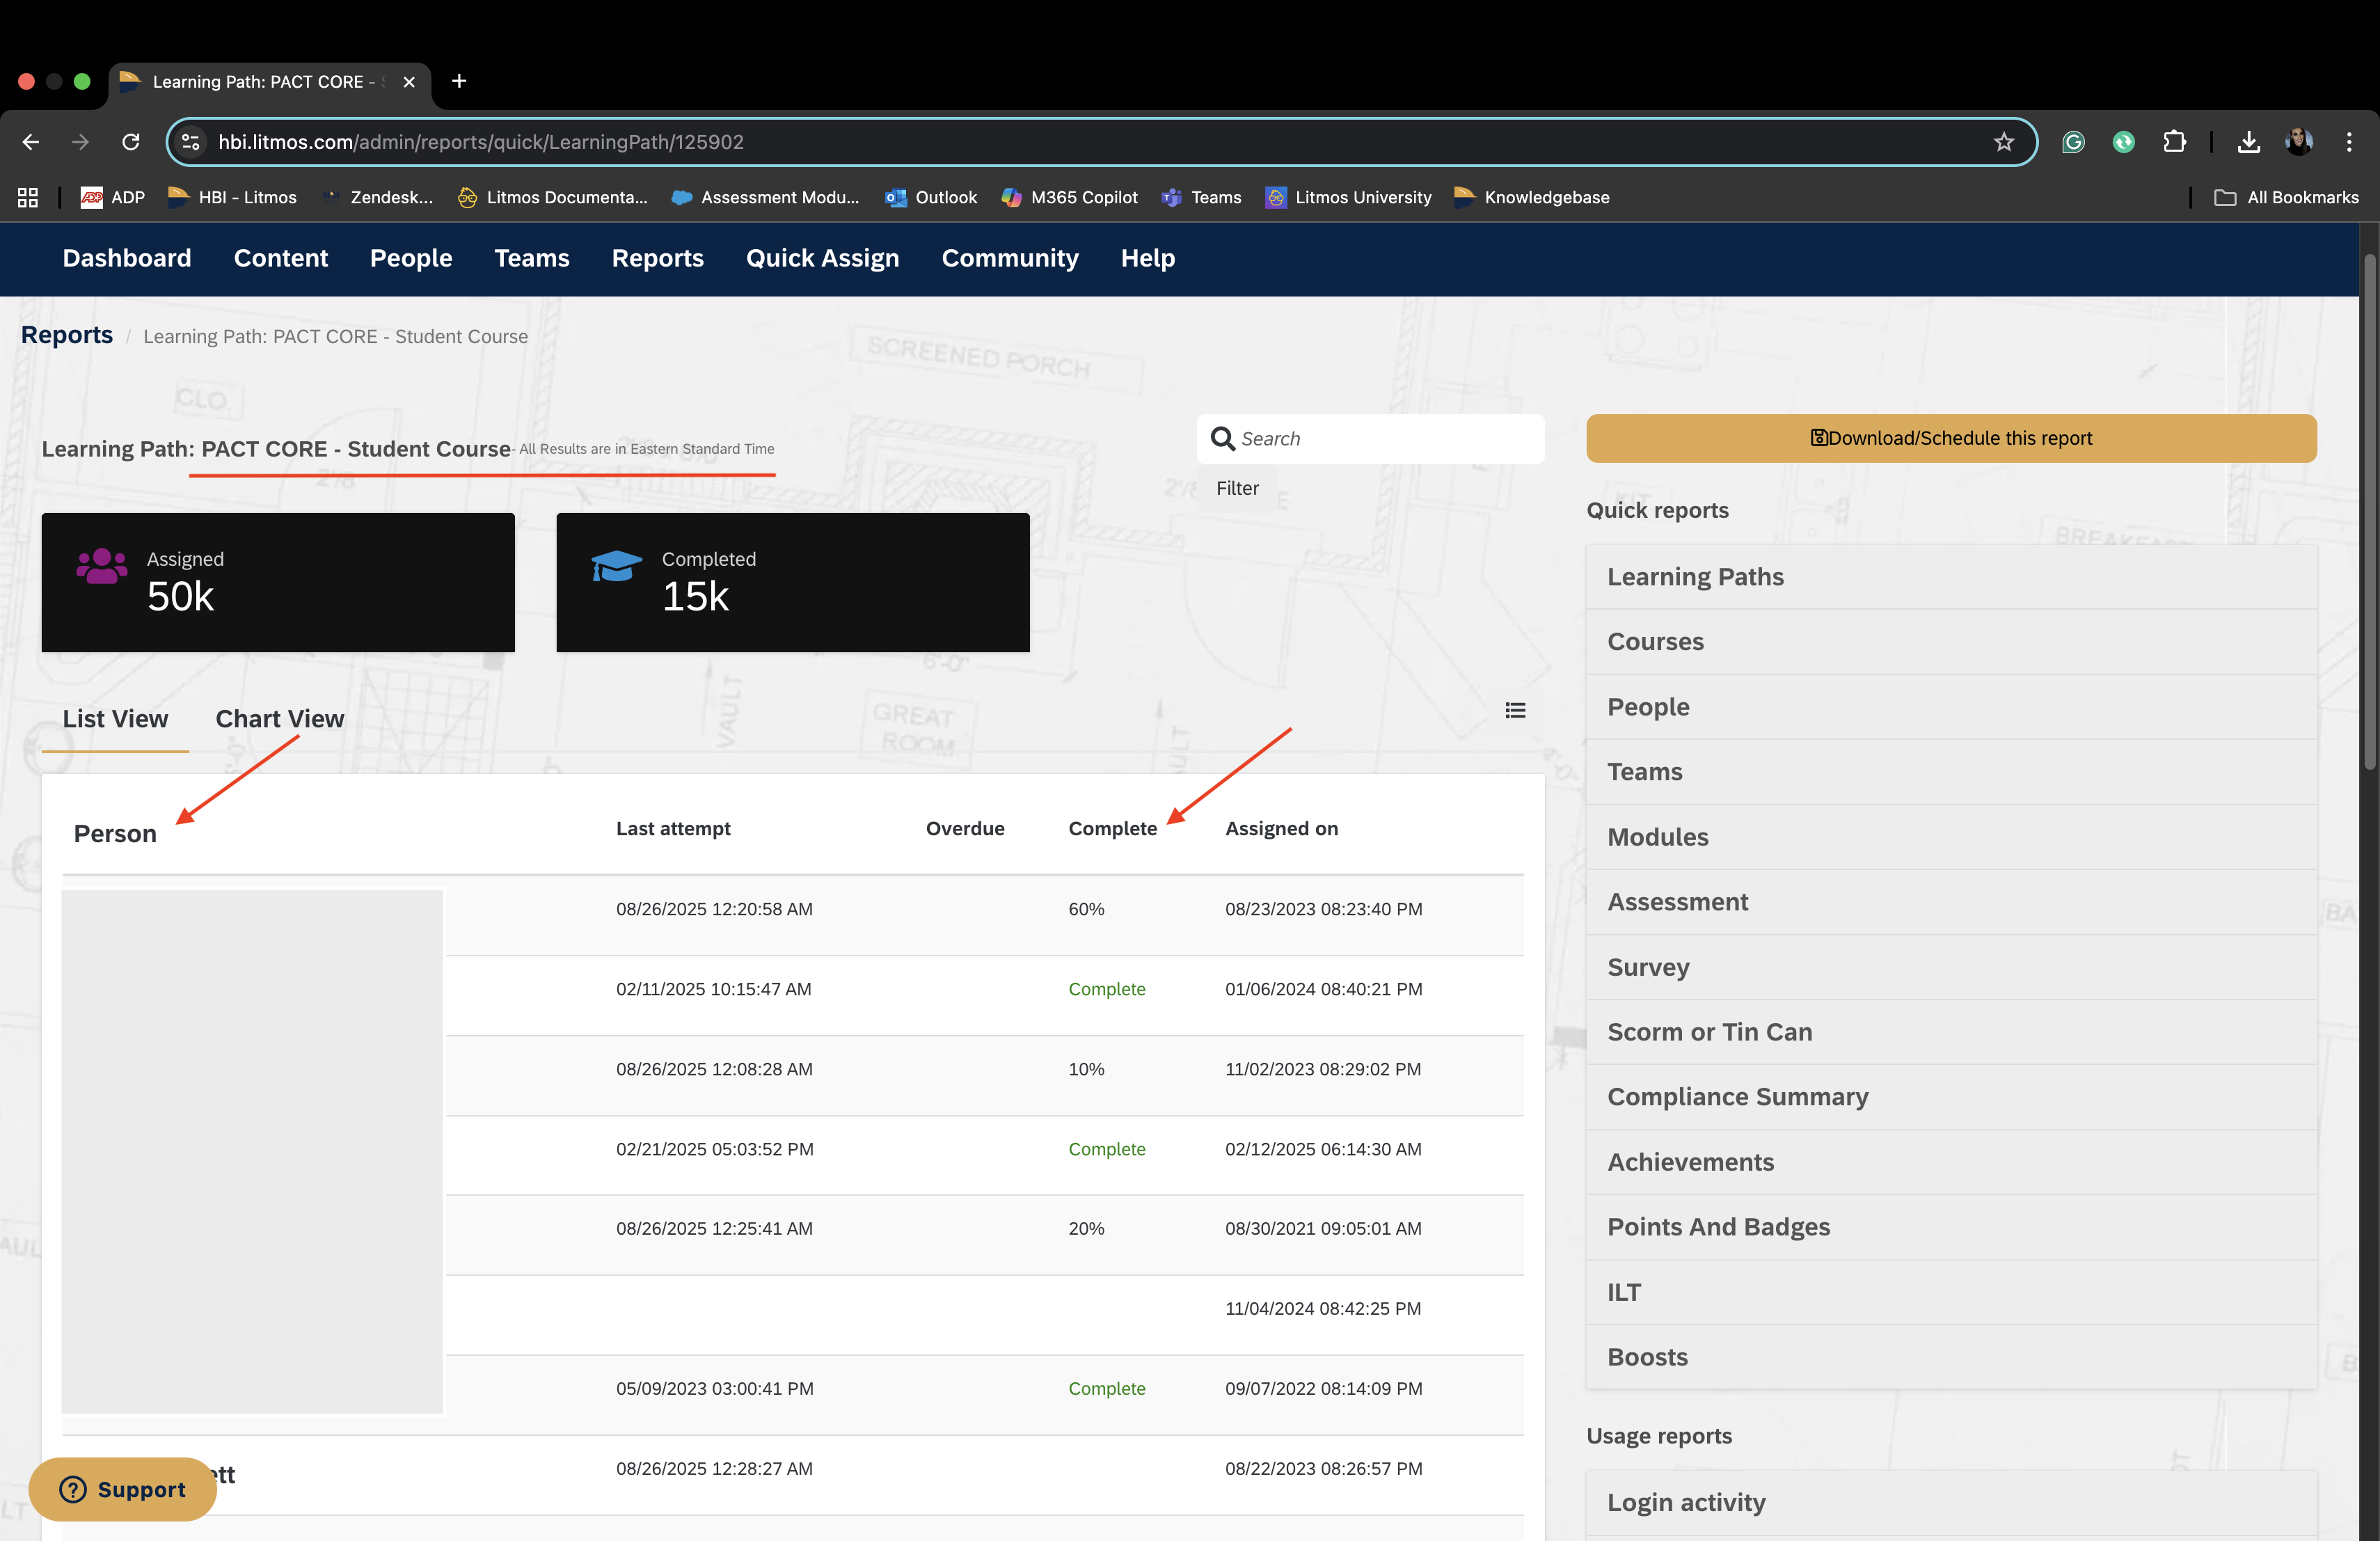Click the magnifier search icon

click(1222, 438)
